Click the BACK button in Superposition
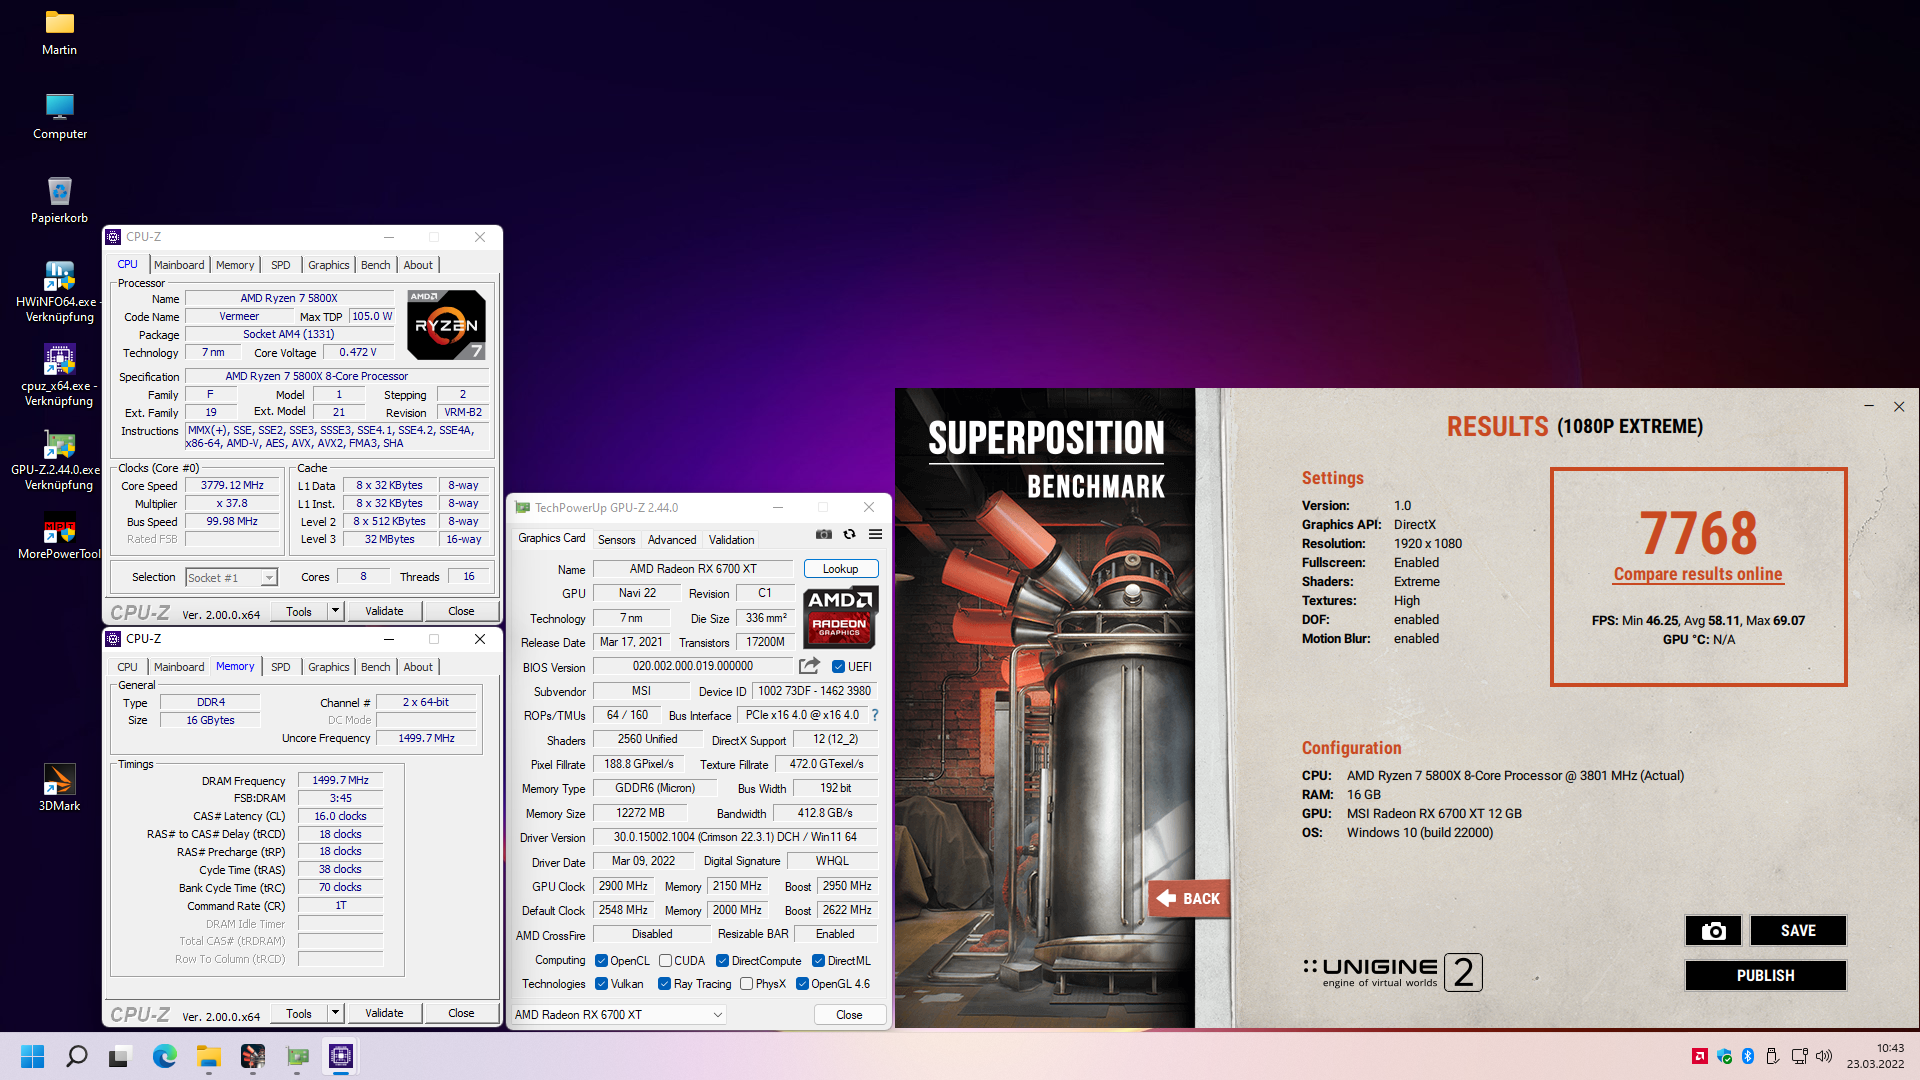Image resolution: width=1920 pixels, height=1080 pixels. point(1188,899)
